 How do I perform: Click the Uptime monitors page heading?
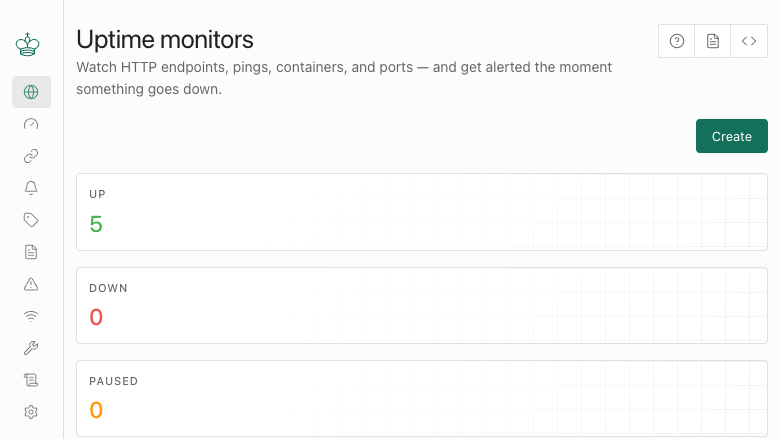click(165, 39)
